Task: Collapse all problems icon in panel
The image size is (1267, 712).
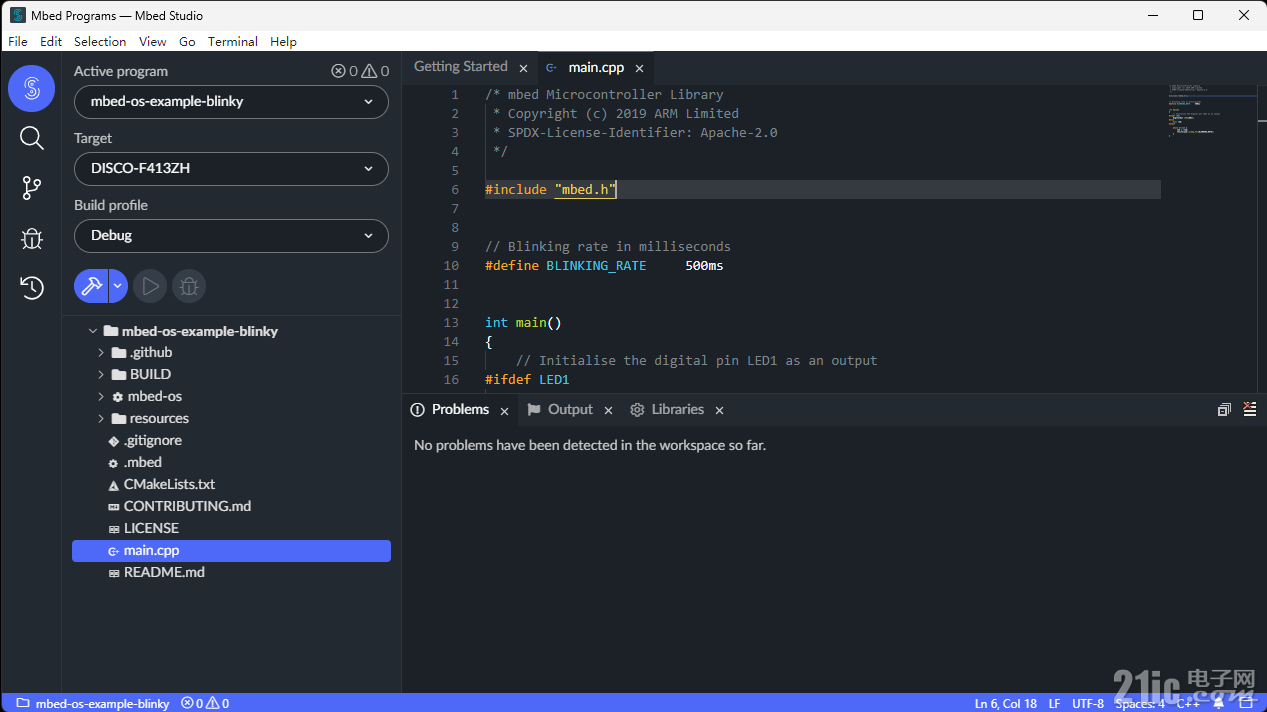Action: [x=1224, y=410]
